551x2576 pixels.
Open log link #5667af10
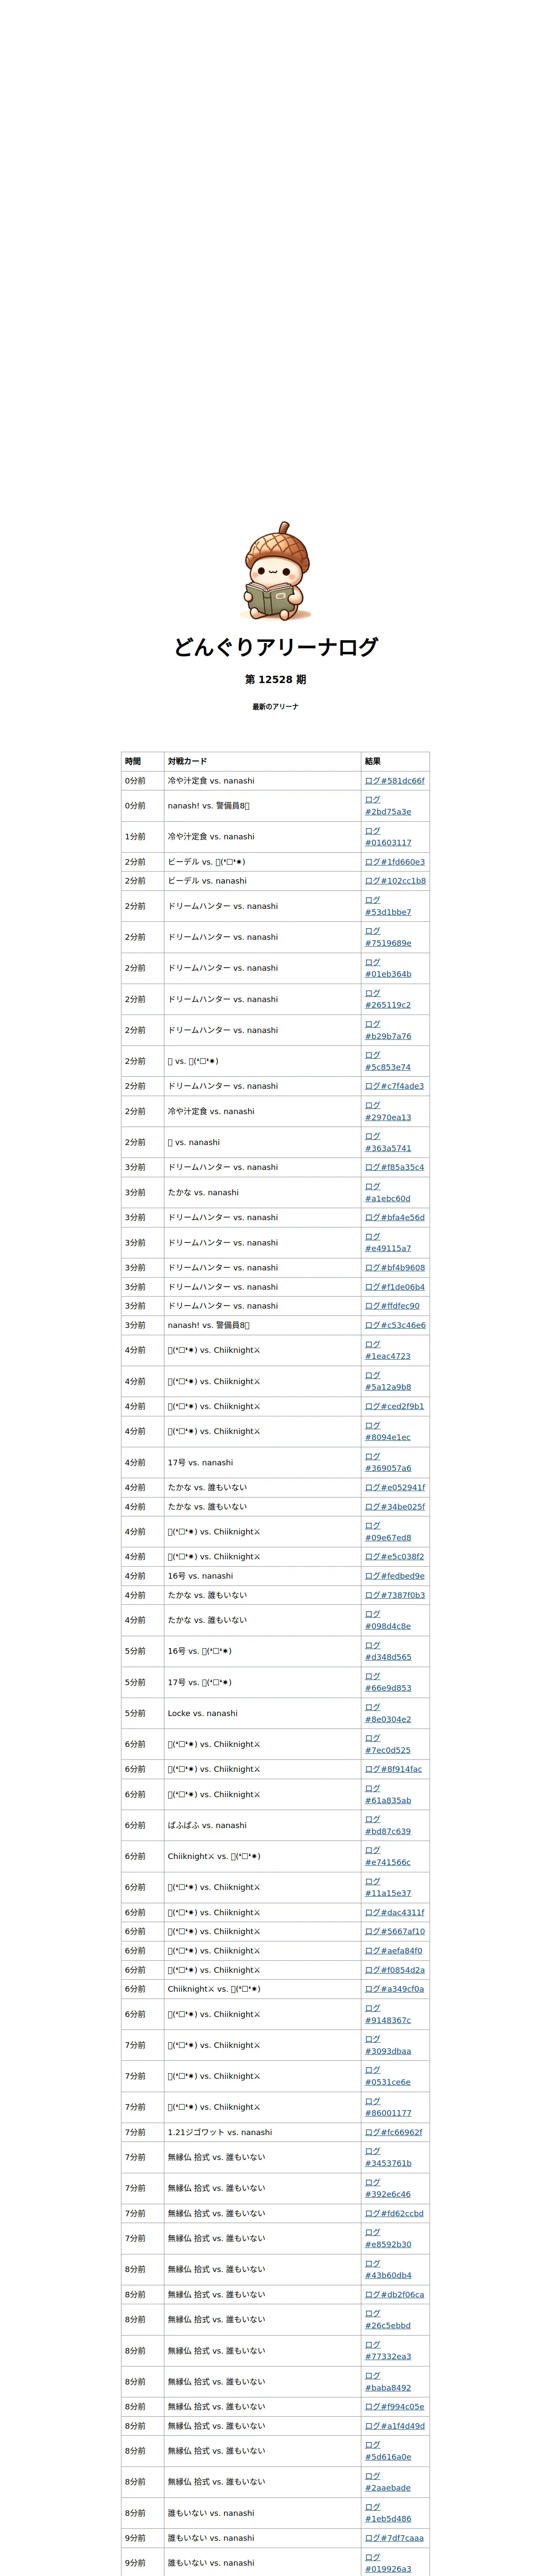point(394,1932)
